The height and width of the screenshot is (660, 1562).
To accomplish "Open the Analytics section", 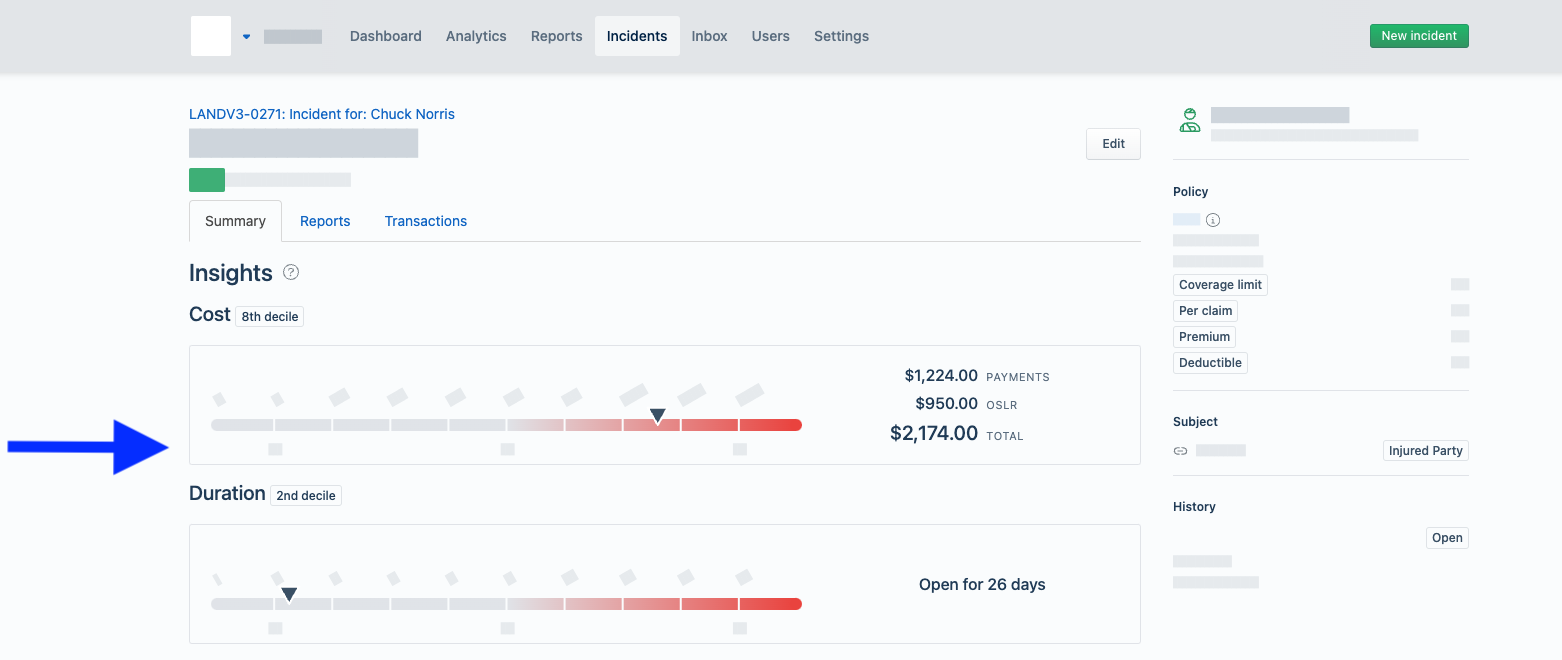I will point(476,36).
